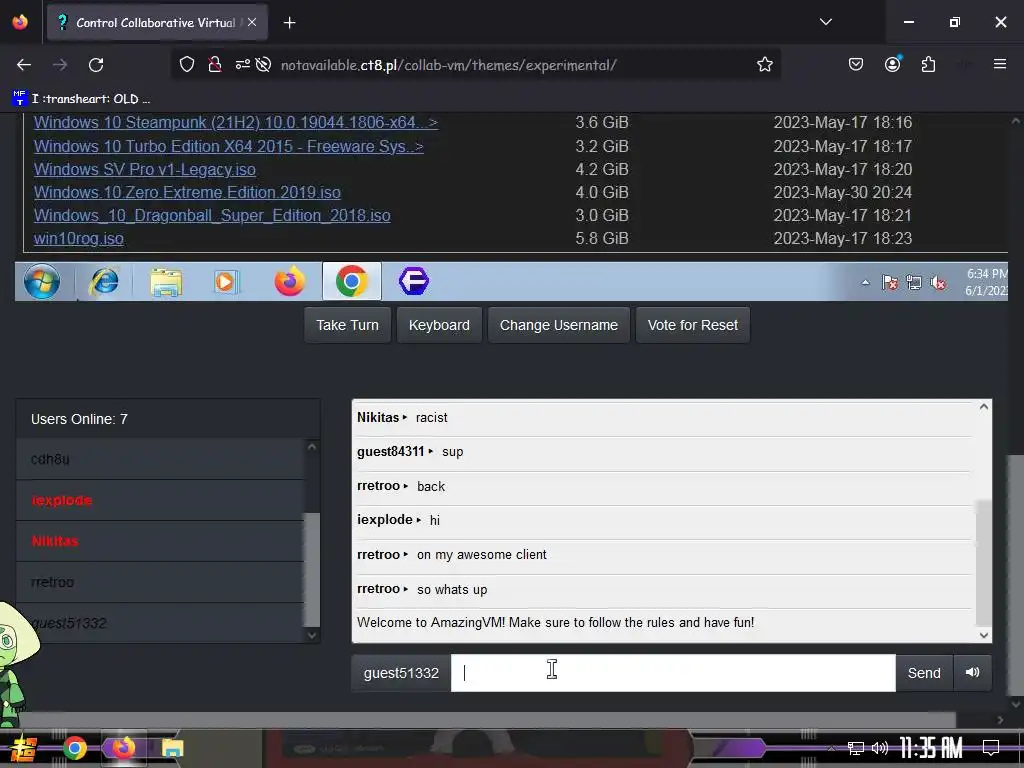Focus the chat message input field
The width and height of the screenshot is (1024, 768).
click(673, 673)
